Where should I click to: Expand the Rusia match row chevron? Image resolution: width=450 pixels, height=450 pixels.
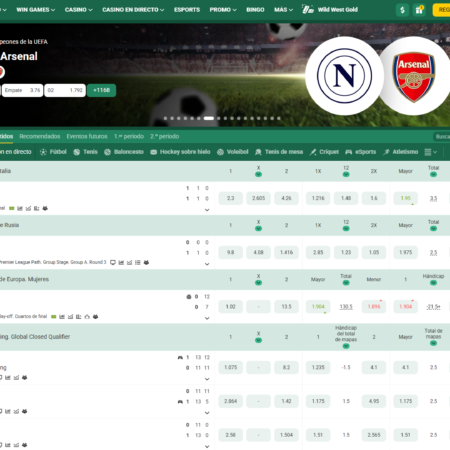(207, 264)
